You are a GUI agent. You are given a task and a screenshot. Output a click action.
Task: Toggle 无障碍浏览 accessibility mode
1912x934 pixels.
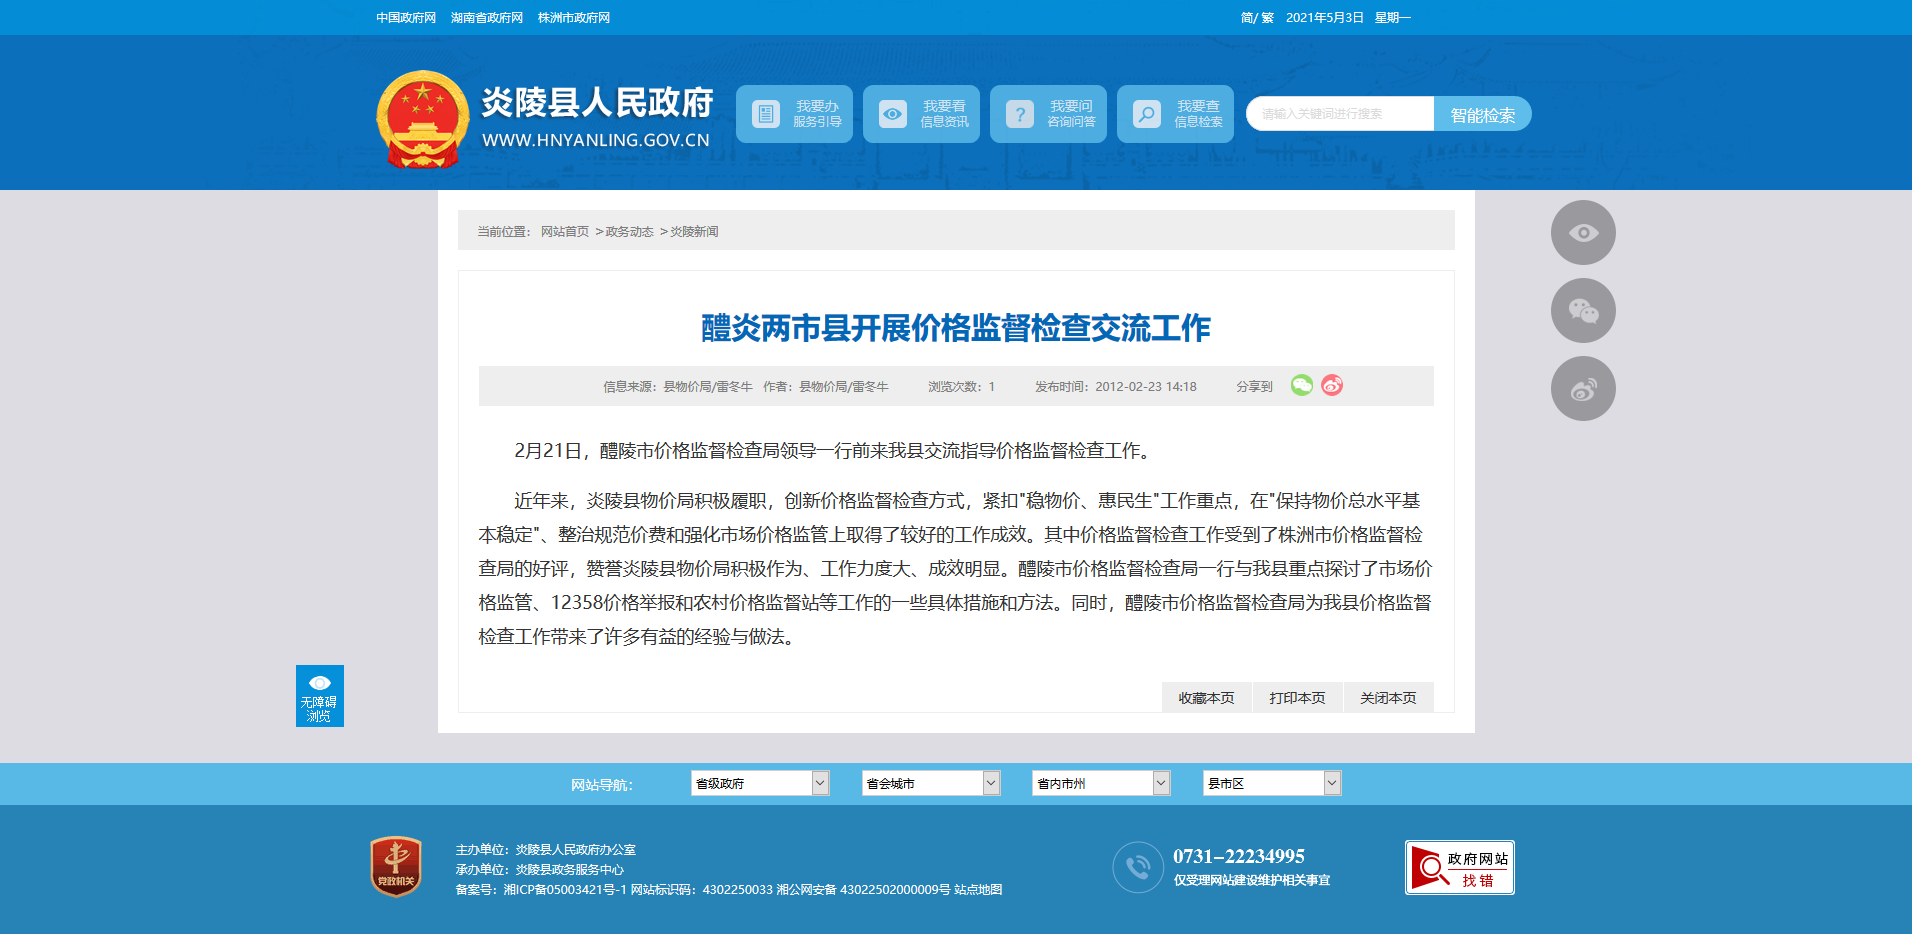click(319, 696)
